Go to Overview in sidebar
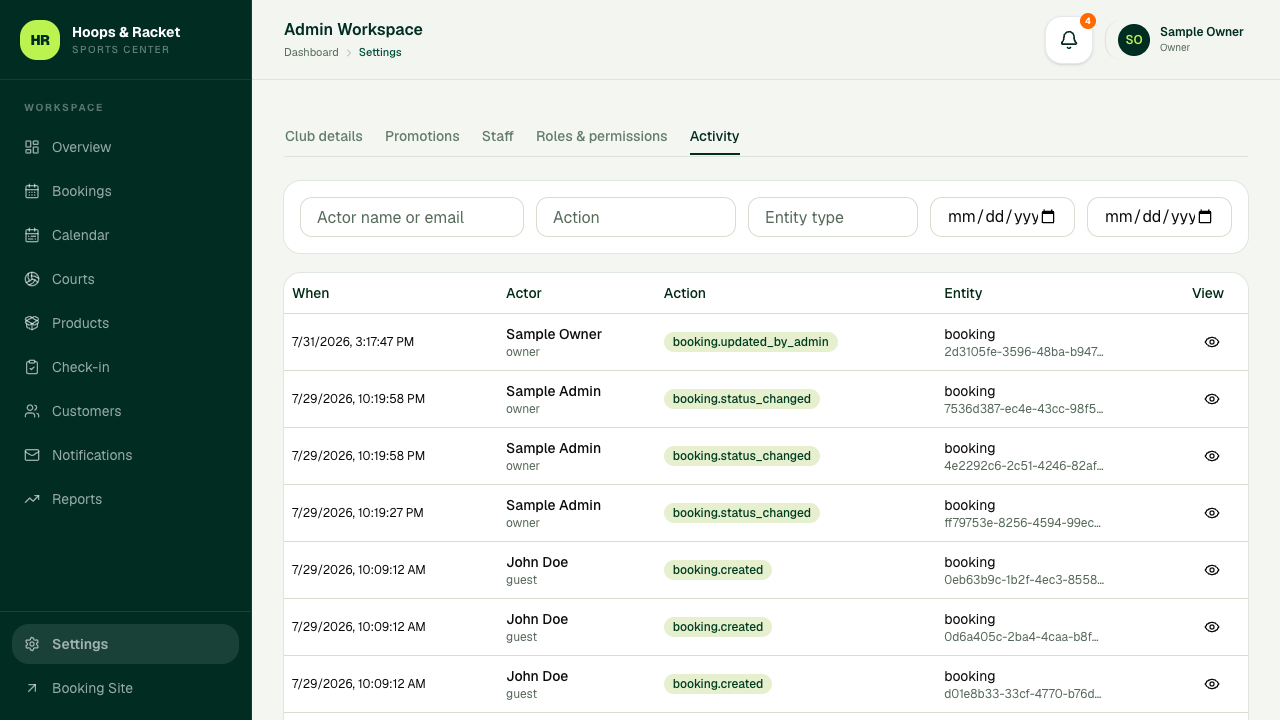 pyautogui.click(x=125, y=147)
